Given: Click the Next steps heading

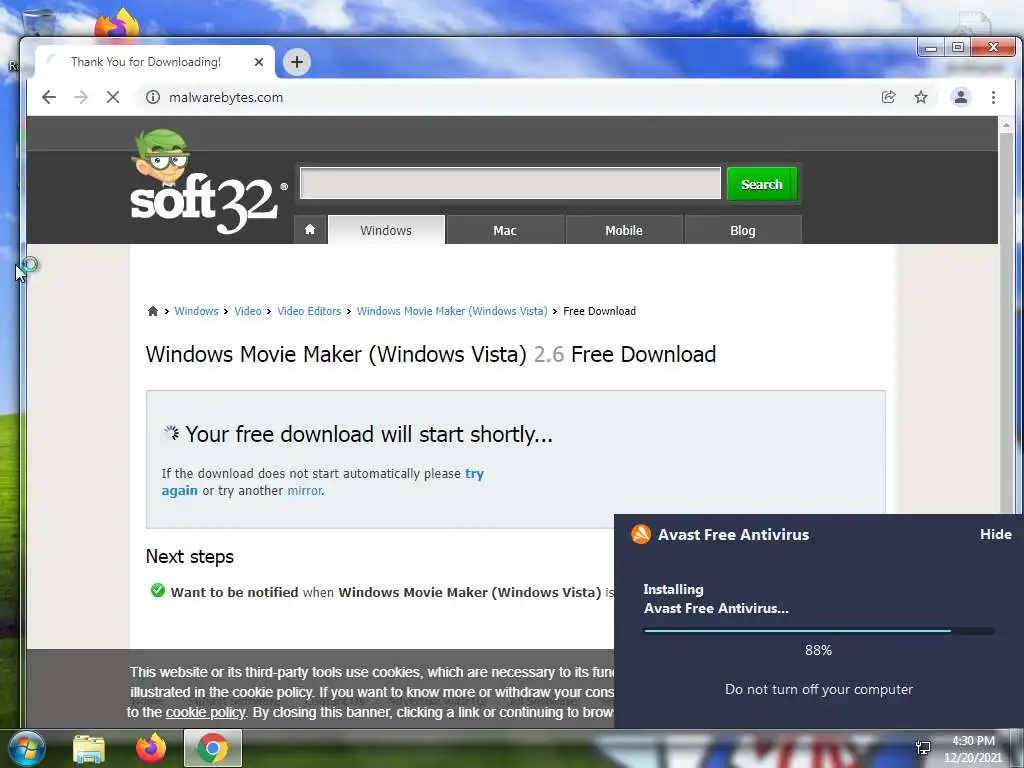Looking at the screenshot, I should tap(189, 556).
